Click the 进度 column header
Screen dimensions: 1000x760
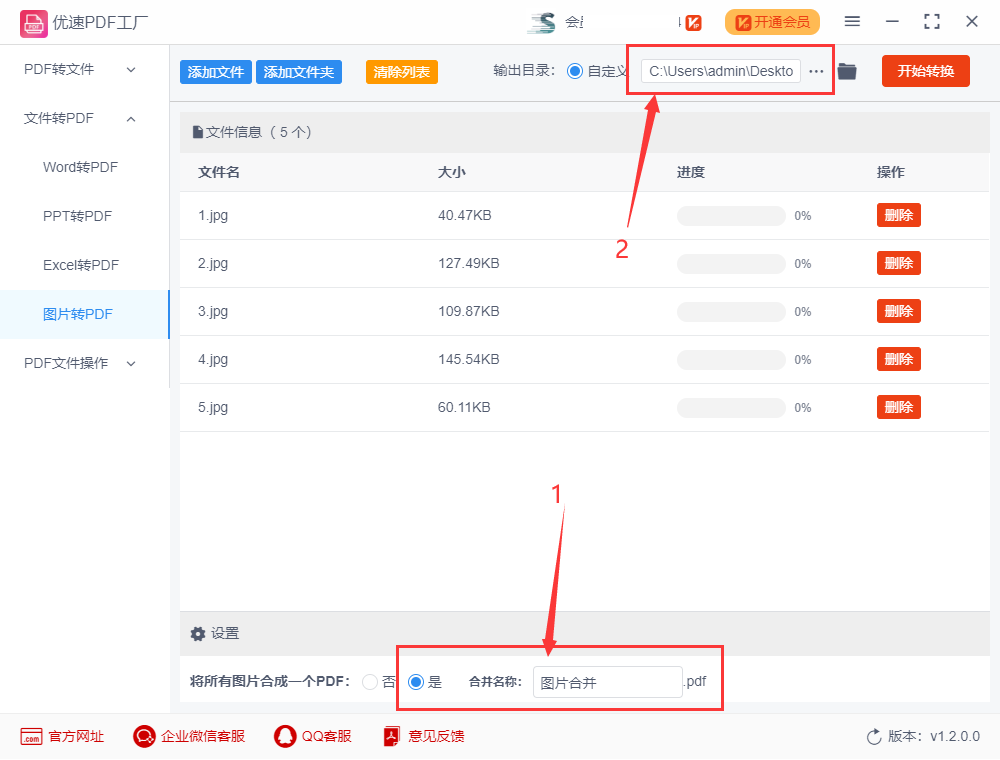691,172
